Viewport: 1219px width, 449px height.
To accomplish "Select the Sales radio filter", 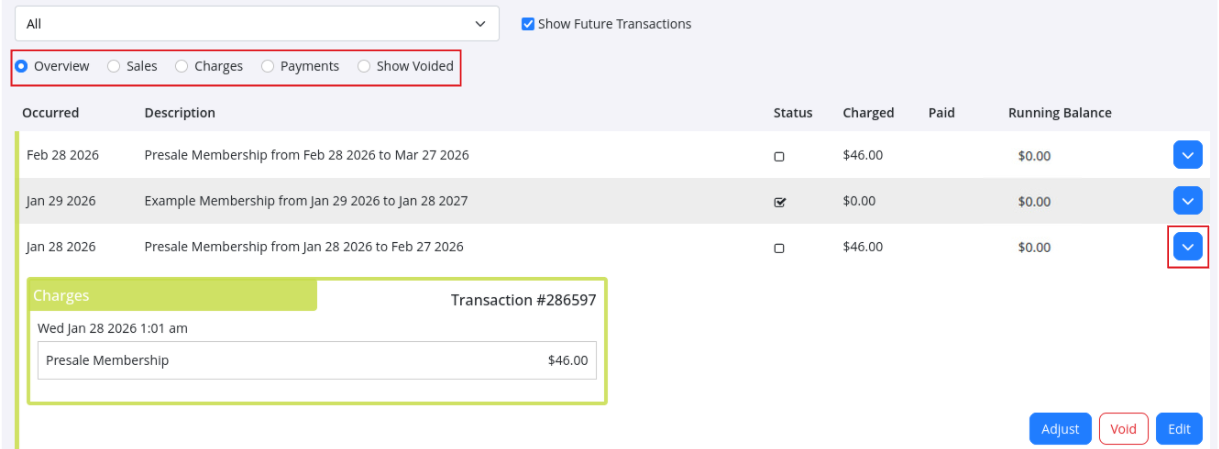I will [x=114, y=66].
